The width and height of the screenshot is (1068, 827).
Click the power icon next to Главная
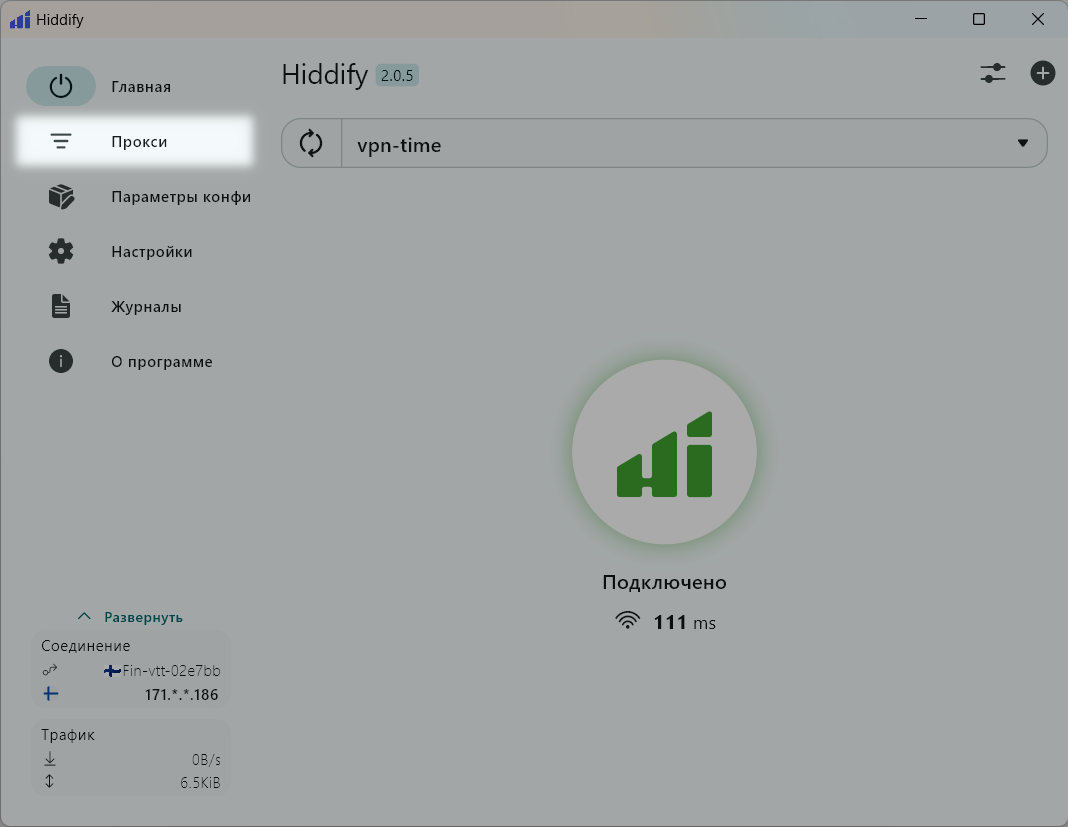pos(61,87)
